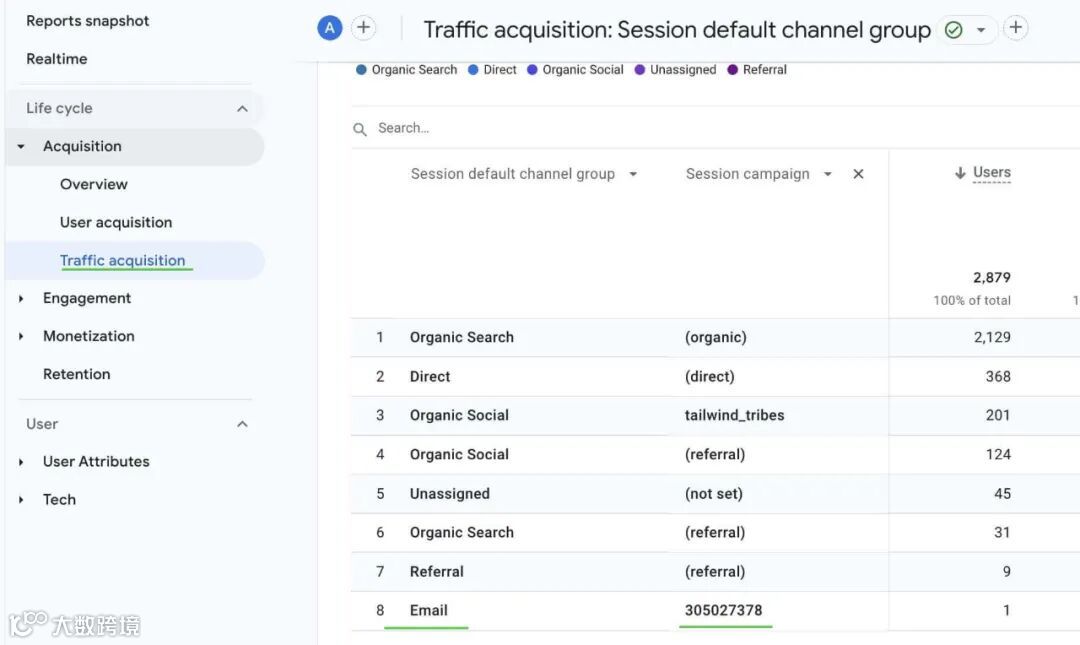Open Session default channel group dropdown

pos(633,174)
